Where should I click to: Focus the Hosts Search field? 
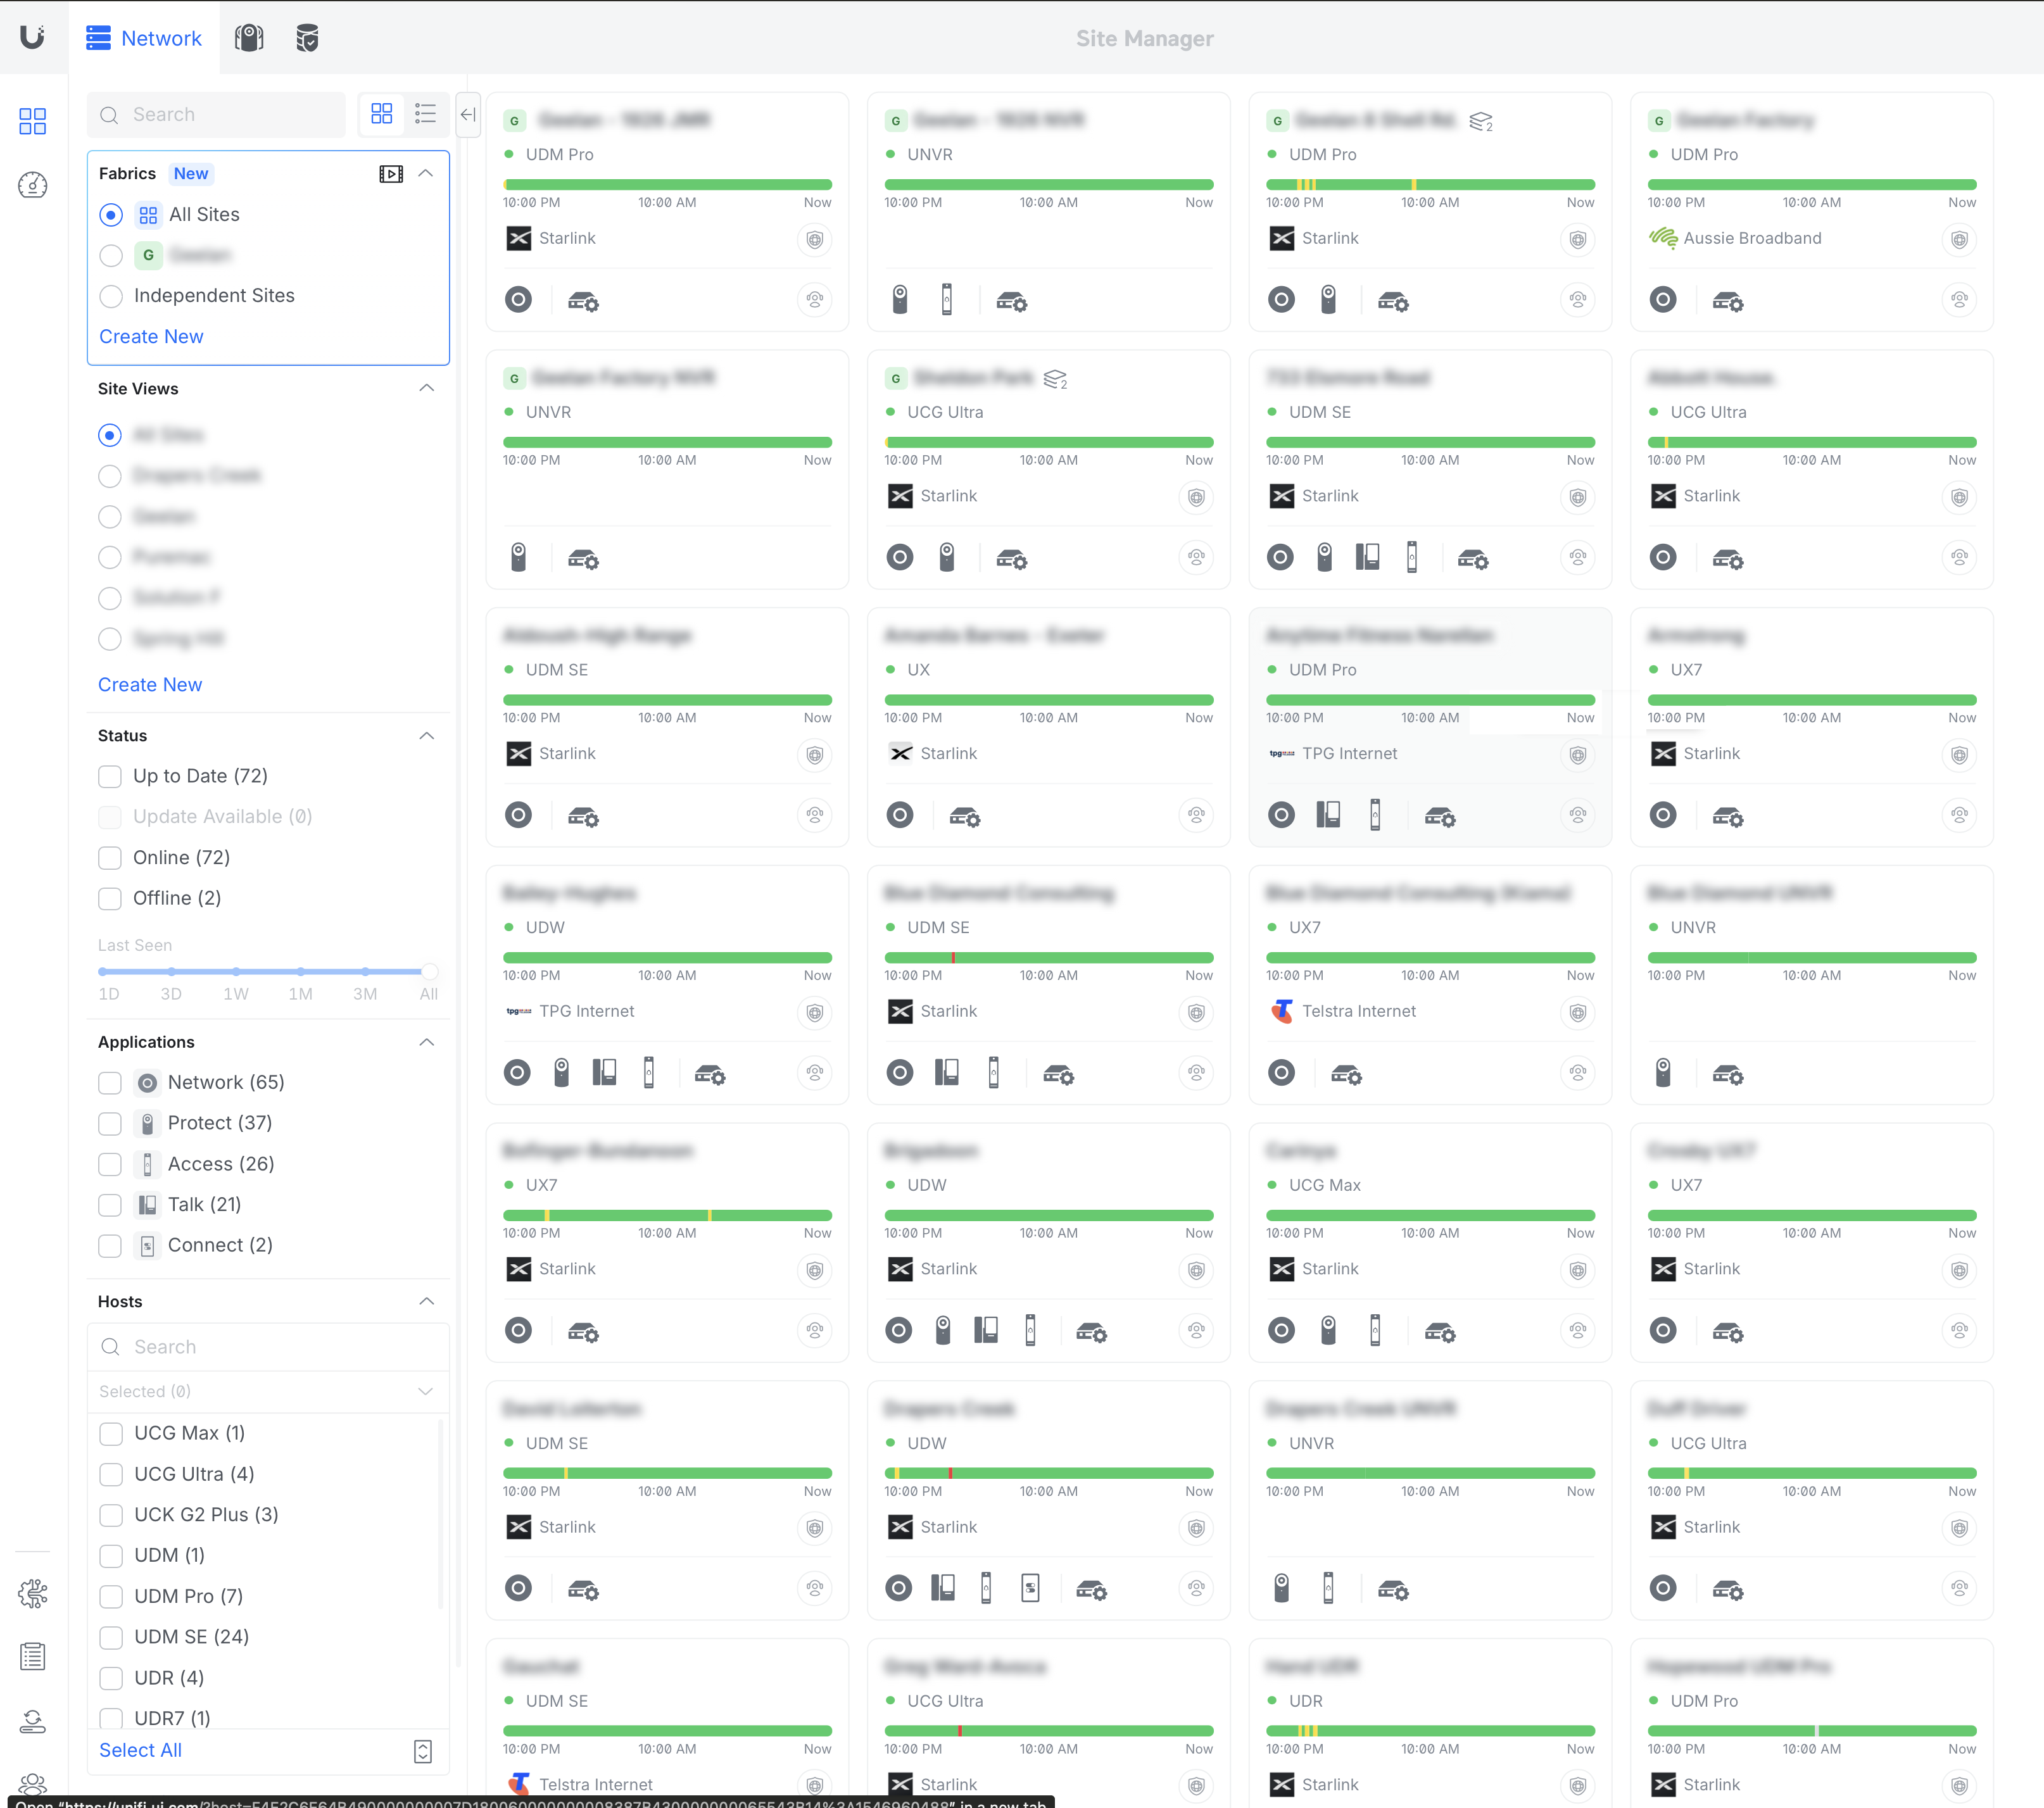pos(267,1347)
